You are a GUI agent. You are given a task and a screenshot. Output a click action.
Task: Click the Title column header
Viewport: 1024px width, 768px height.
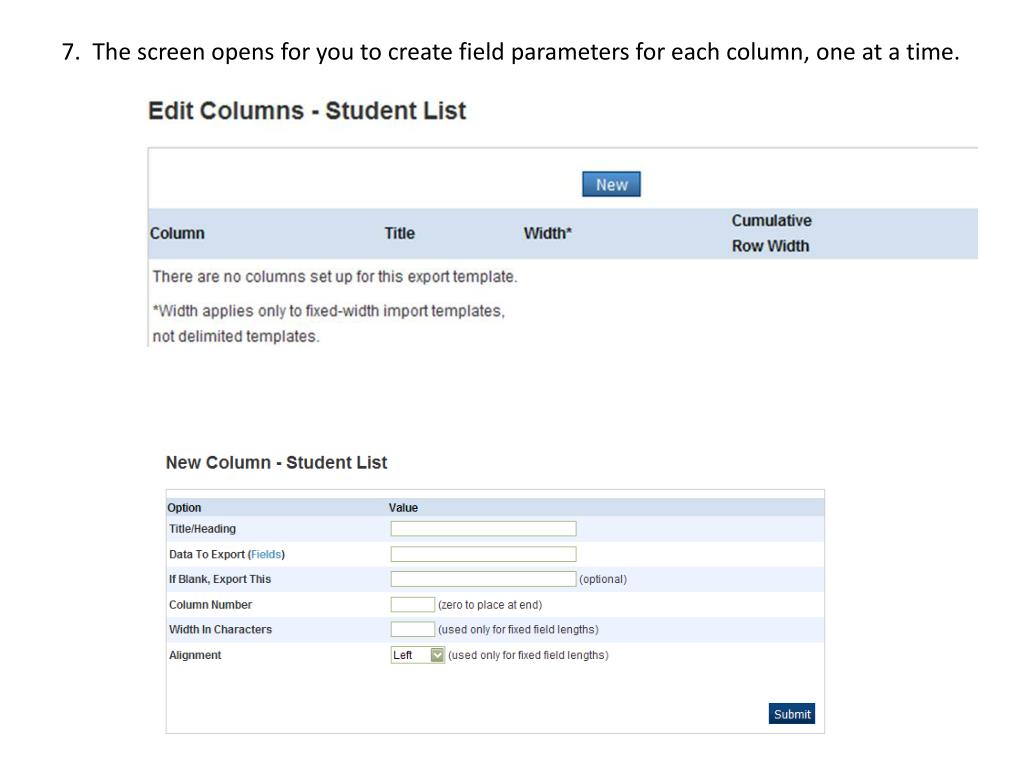tap(400, 233)
